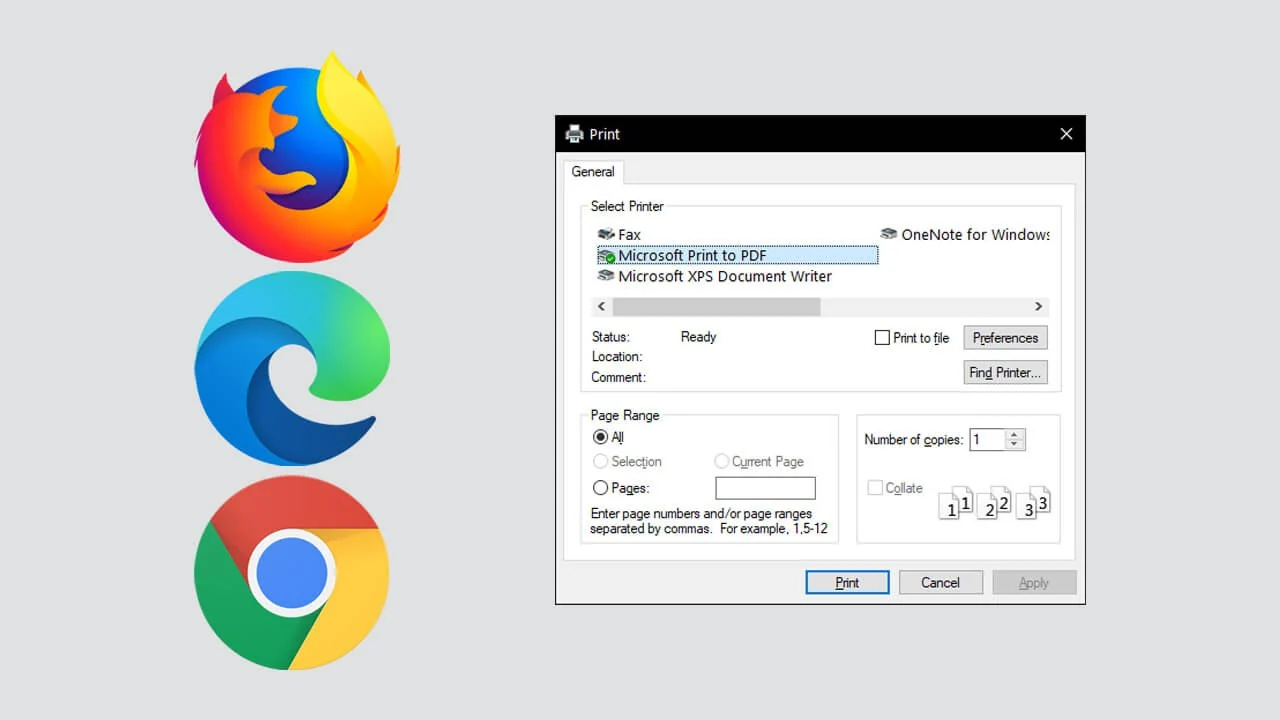
Task: Click the Find Printer button
Action: tap(1005, 373)
